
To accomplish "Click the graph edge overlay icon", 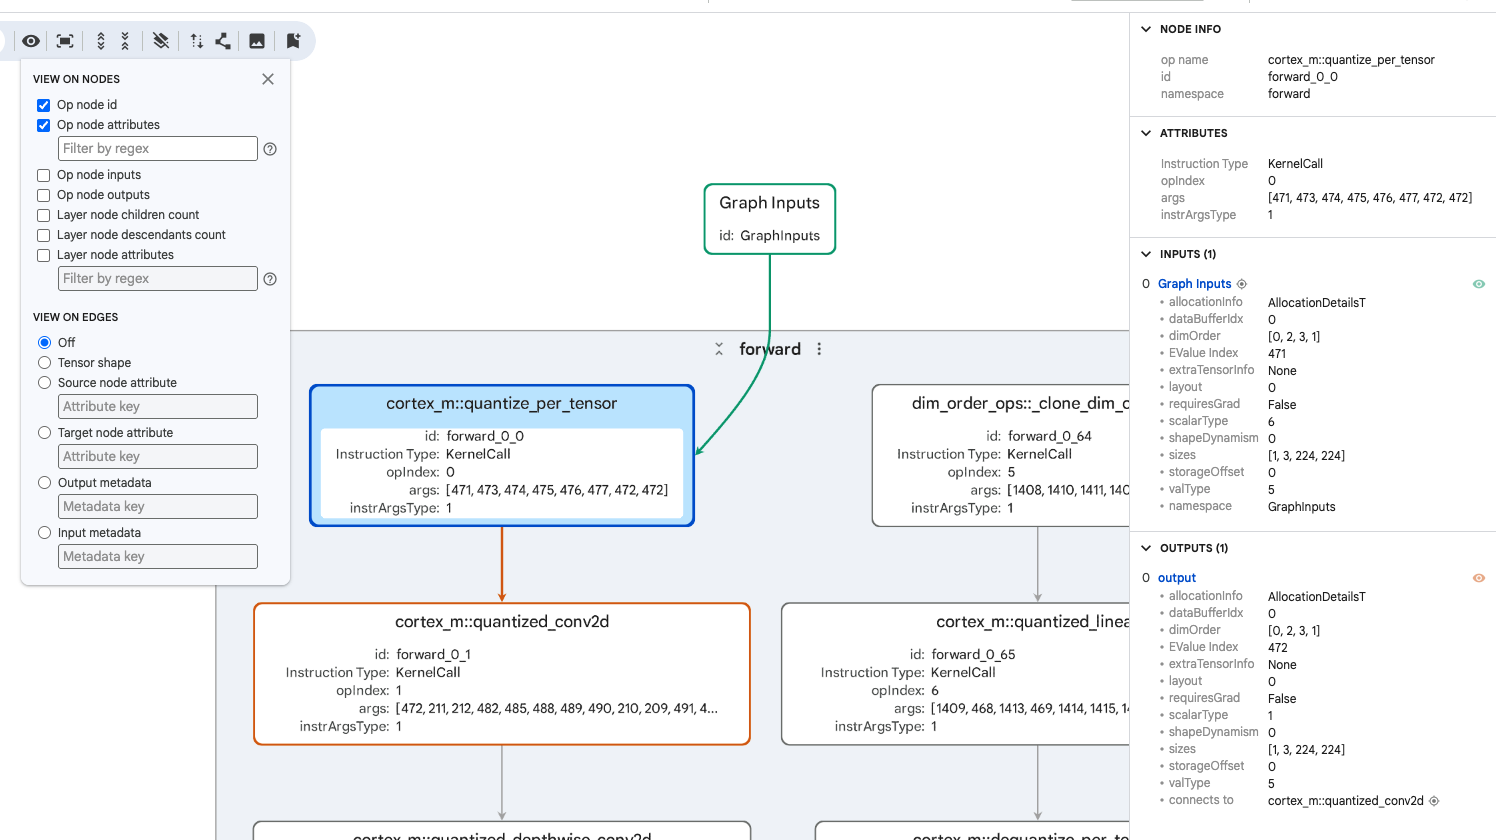I will point(223,41).
